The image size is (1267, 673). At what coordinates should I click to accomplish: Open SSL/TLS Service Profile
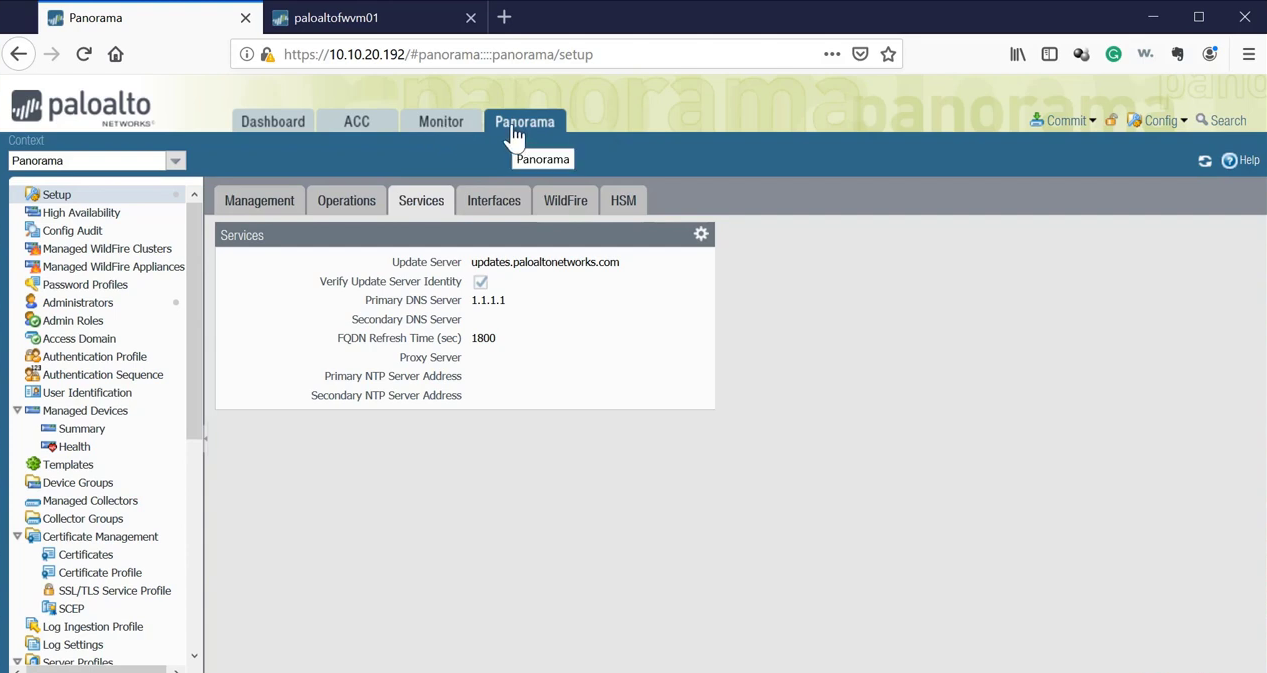click(114, 590)
